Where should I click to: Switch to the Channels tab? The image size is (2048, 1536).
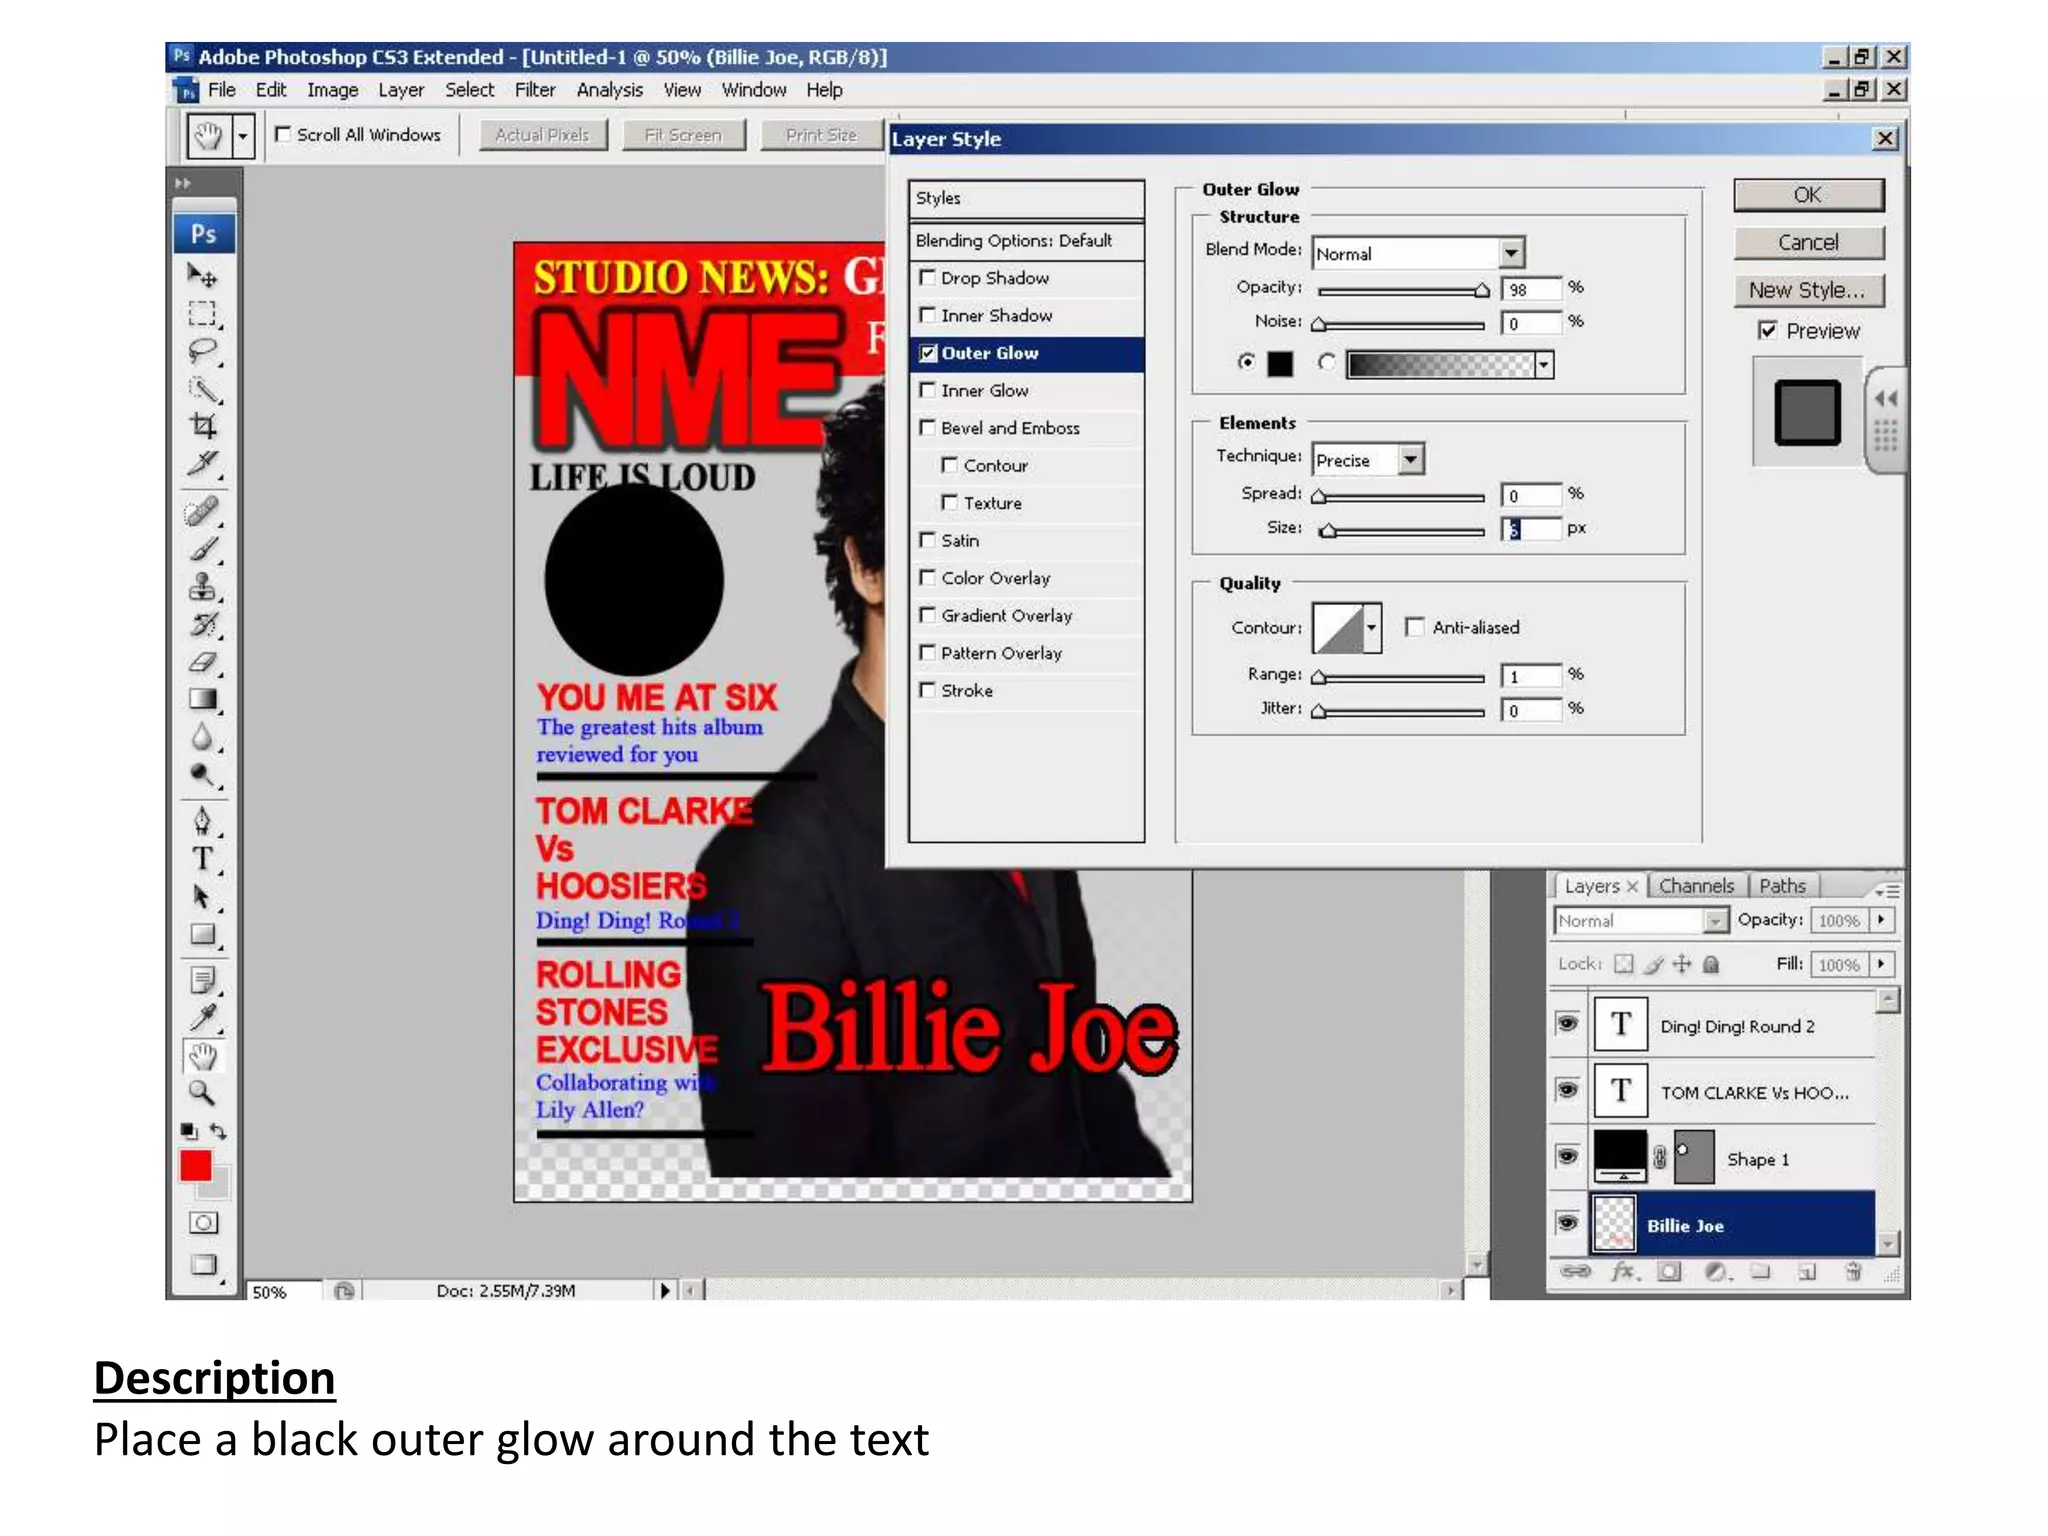pyautogui.click(x=1696, y=886)
